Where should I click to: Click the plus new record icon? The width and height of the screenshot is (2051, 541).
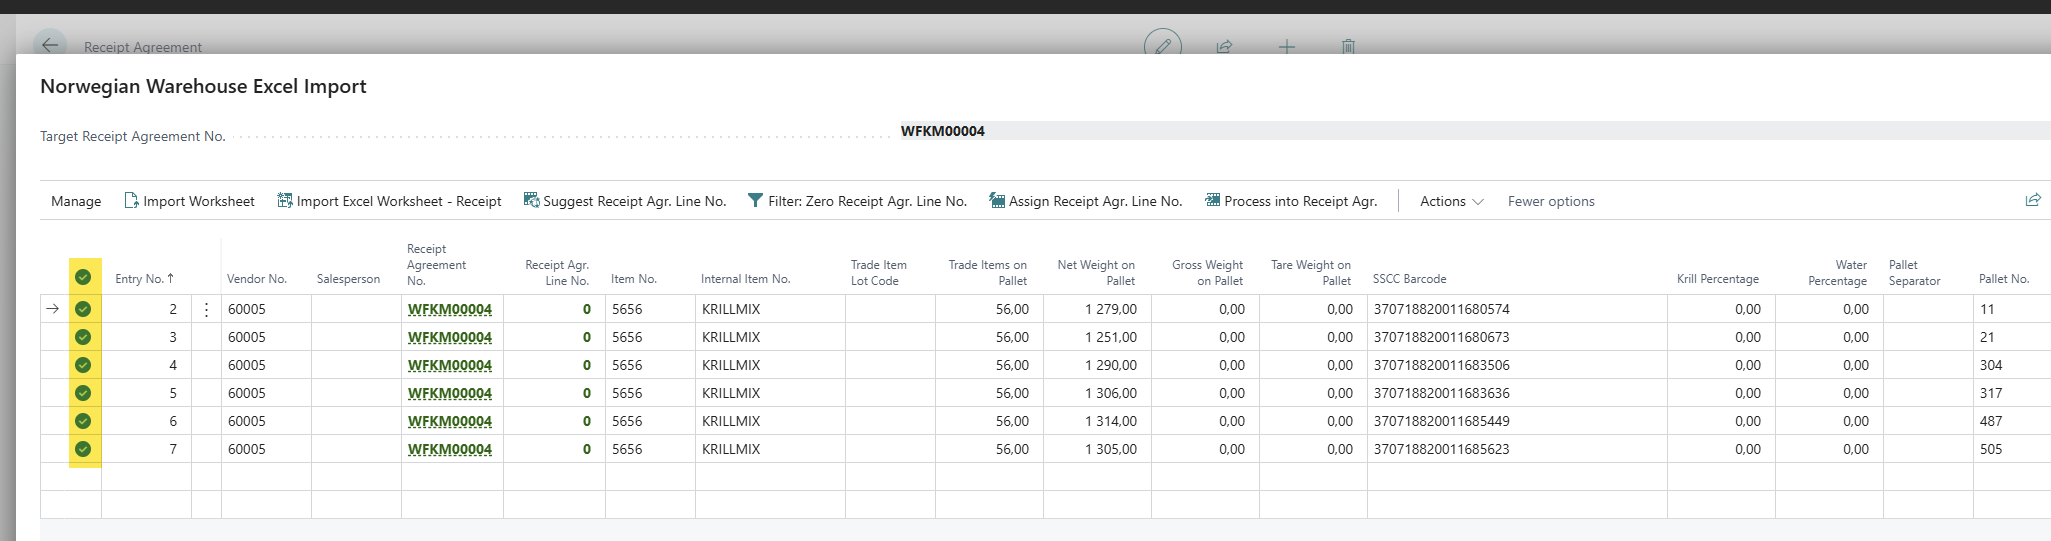tap(1287, 47)
